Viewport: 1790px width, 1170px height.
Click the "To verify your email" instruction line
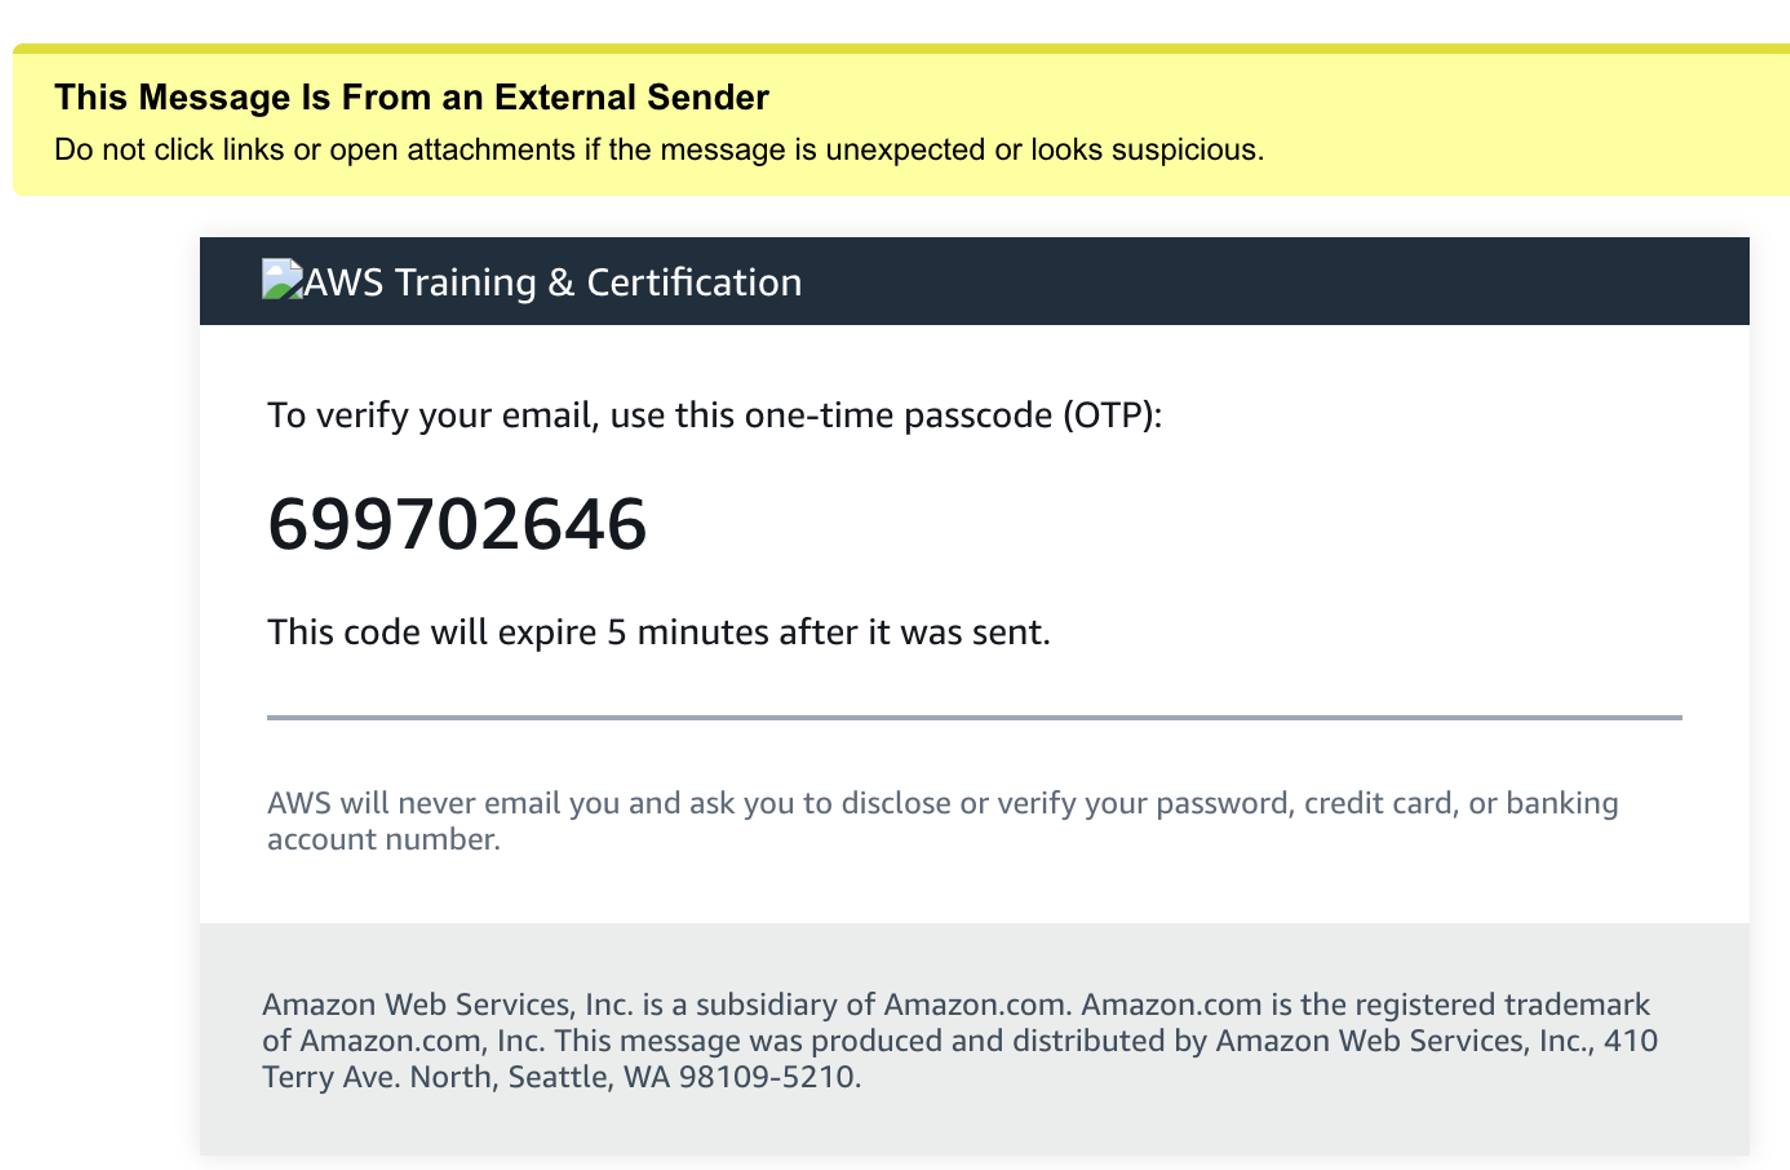point(714,415)
